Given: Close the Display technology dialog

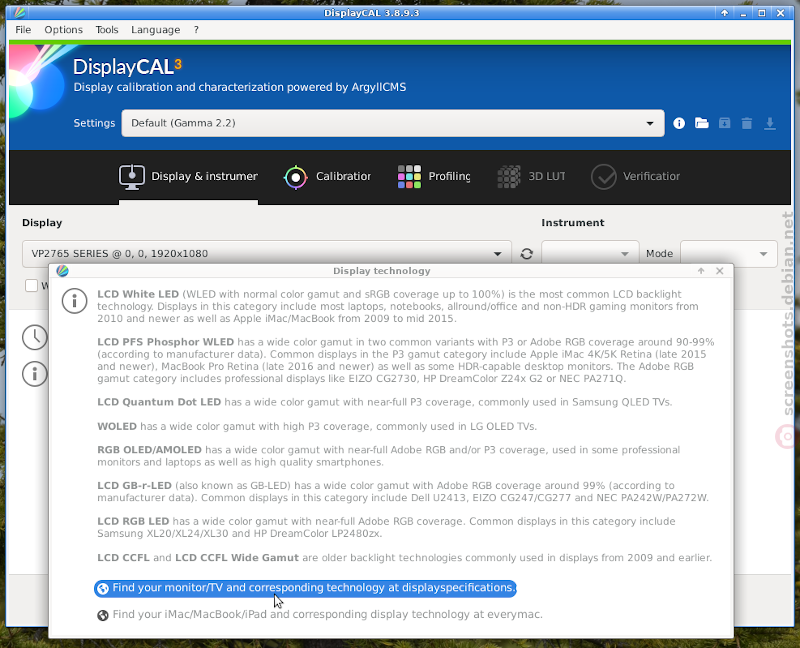Looking at the screenshot, I should (719, 271).
